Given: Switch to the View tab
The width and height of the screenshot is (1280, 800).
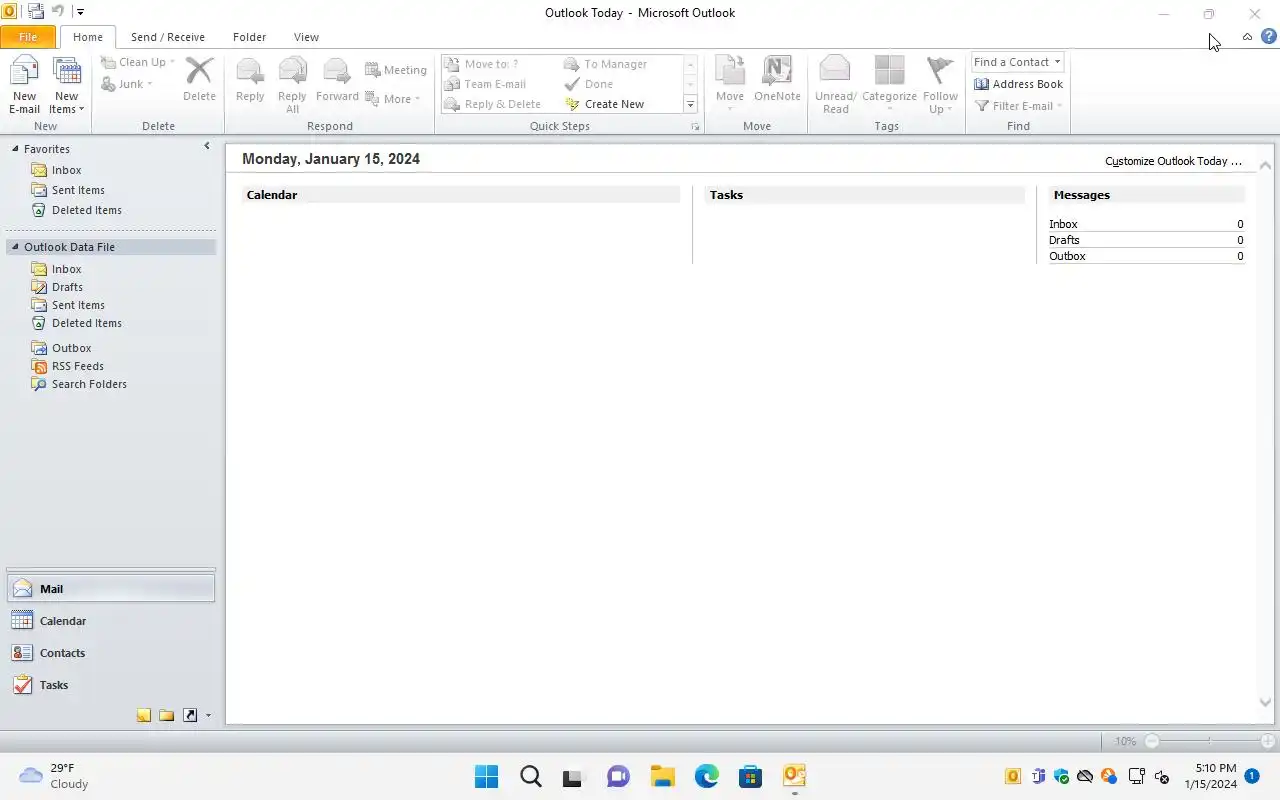Looking at the screenshot, I should [306, 37].
